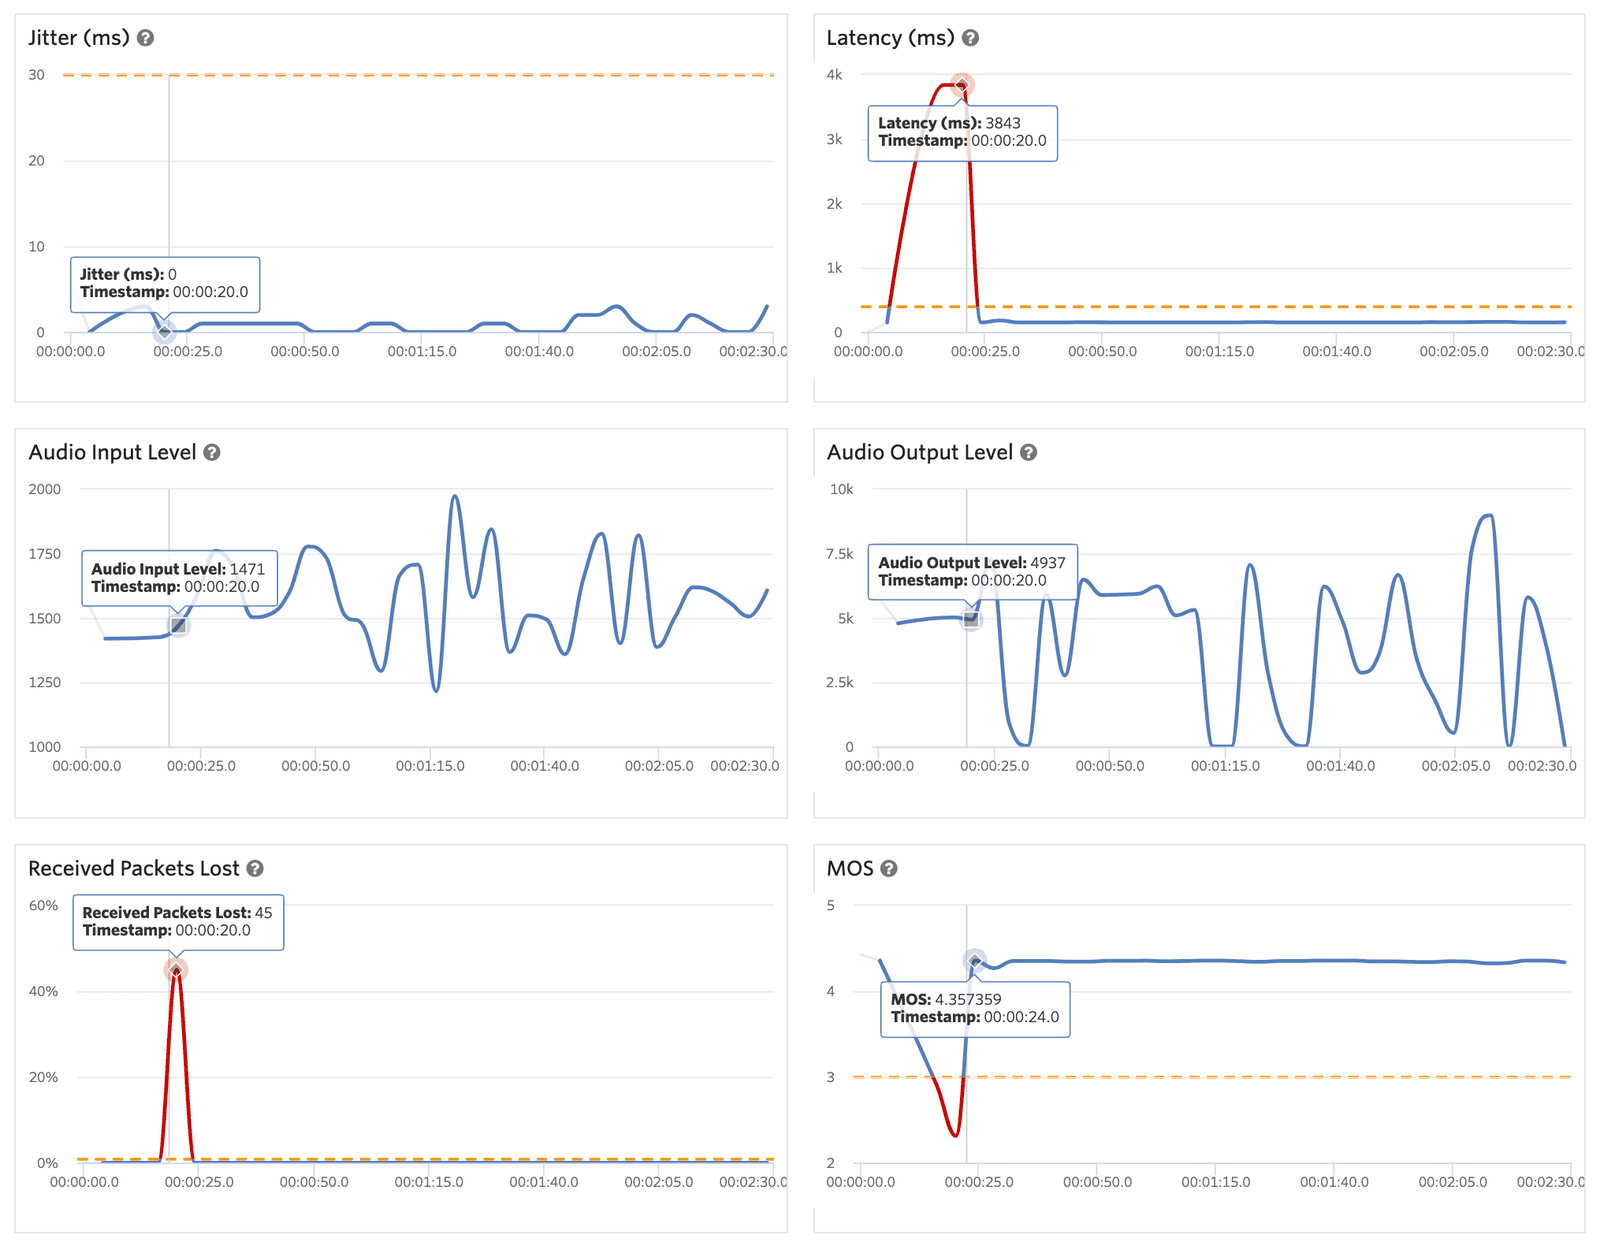Select the highlighted latency peak data point
This screenshot has width=1600, height=1246.
click(x=963, y=84)
